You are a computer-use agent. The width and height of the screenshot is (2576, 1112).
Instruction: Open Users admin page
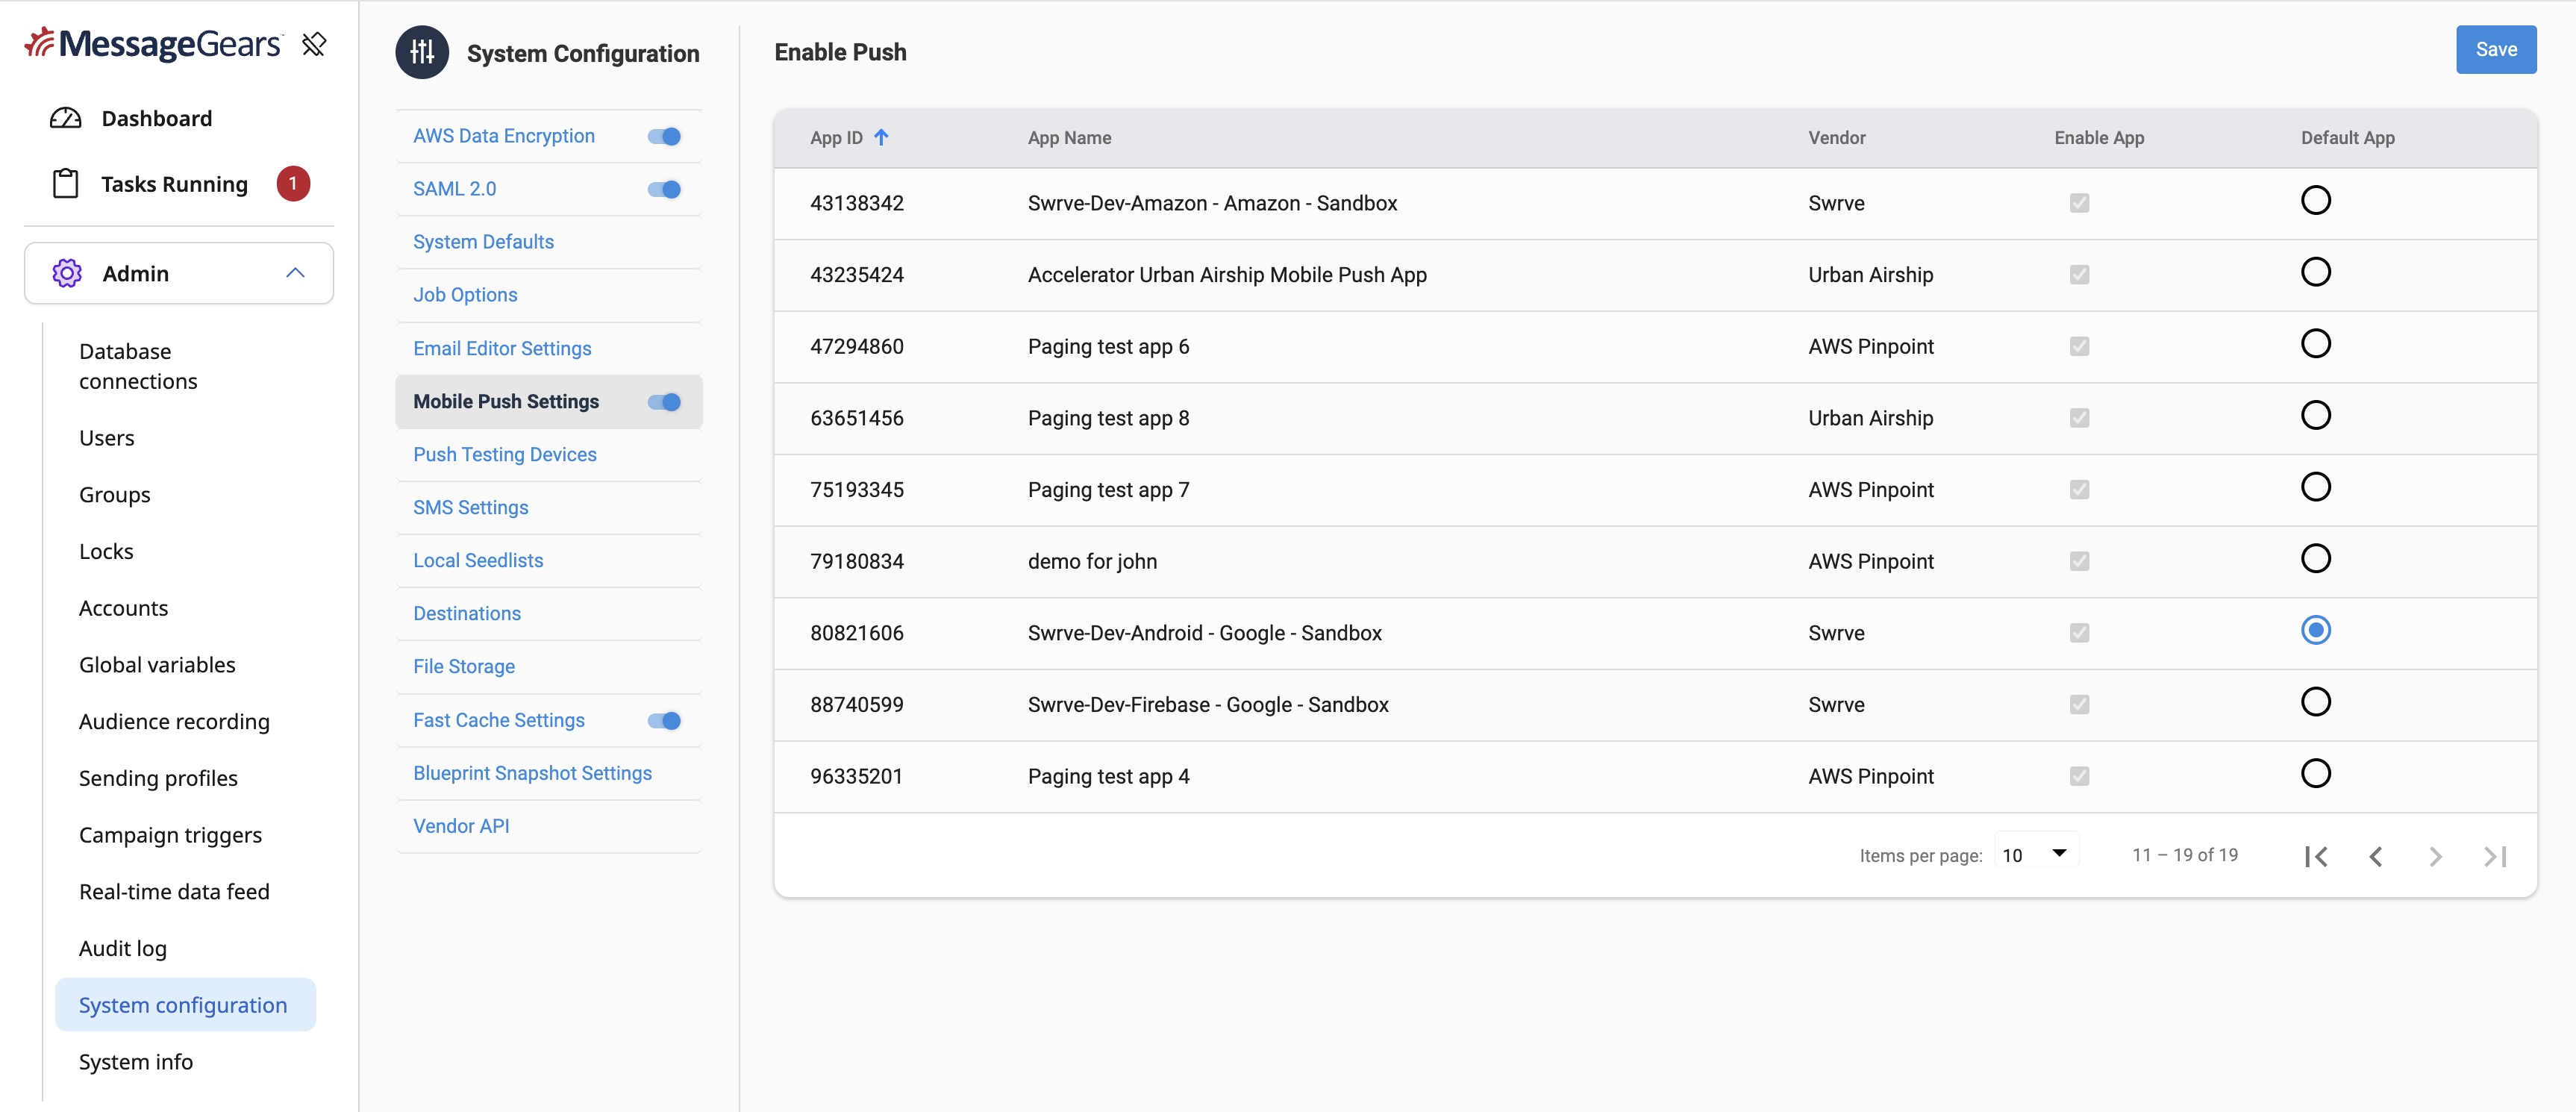[x=106, y=438]
